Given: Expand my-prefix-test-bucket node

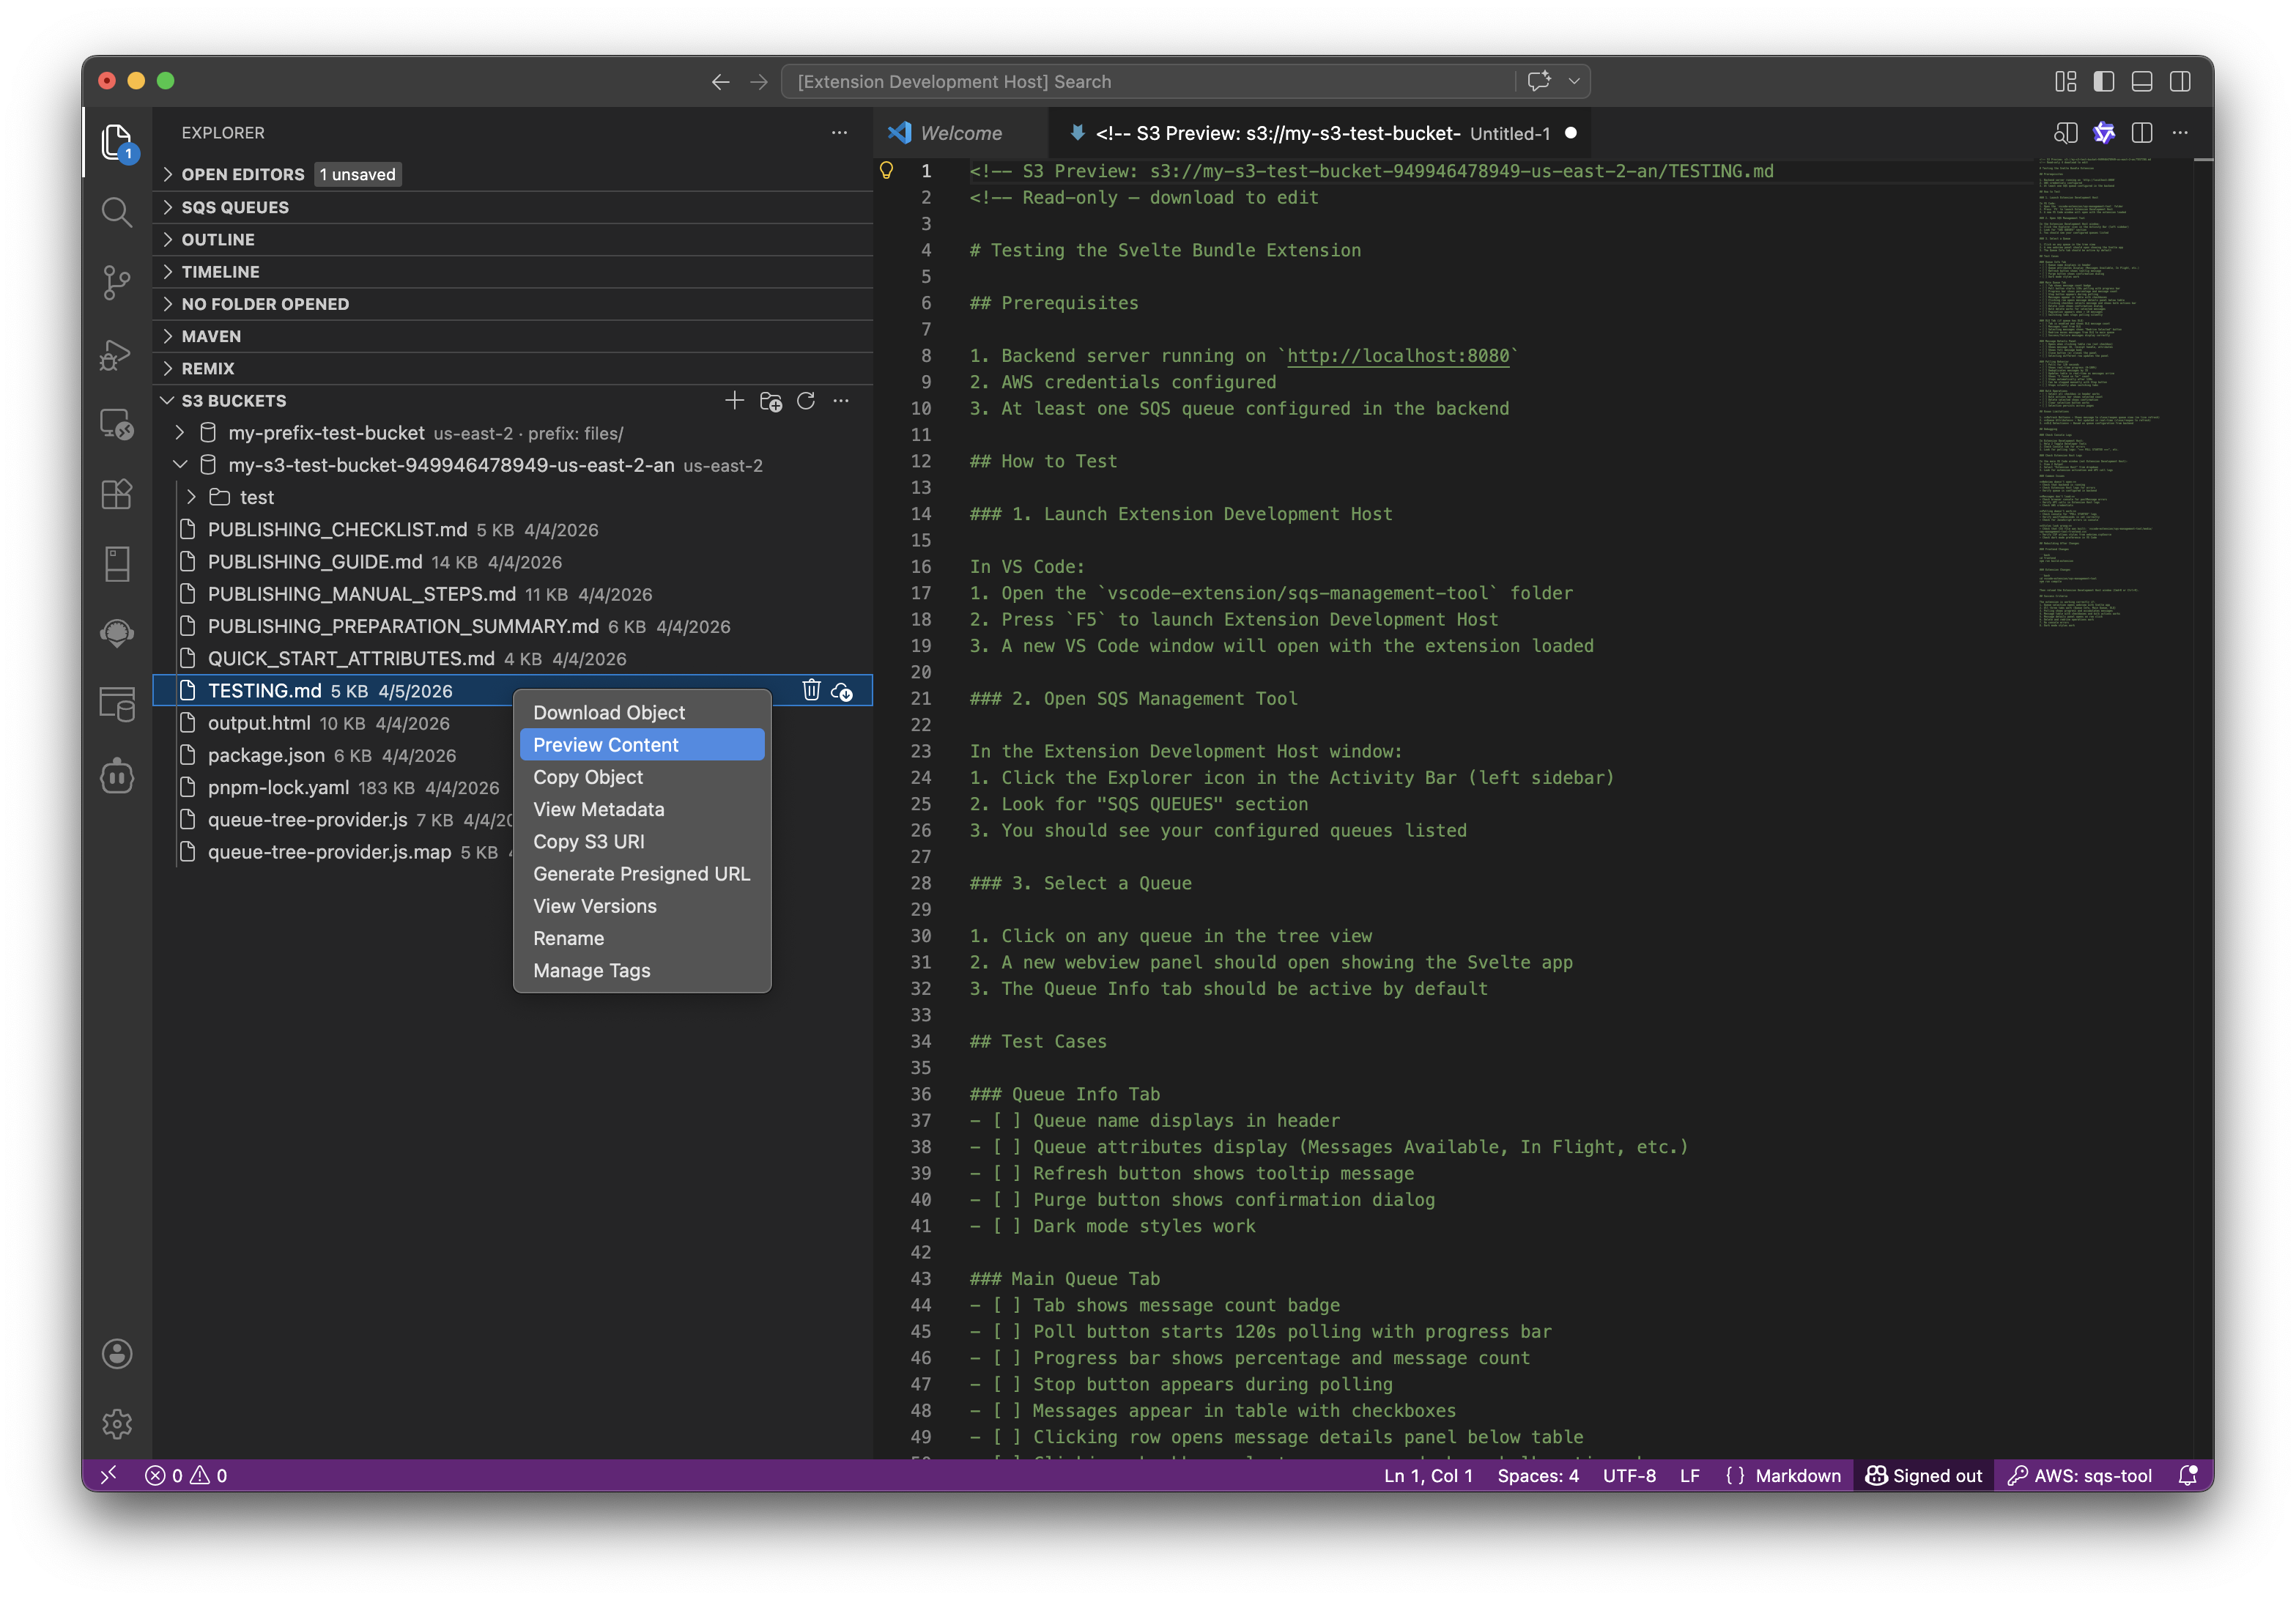Looking at the screenshot, I should 180,433.
